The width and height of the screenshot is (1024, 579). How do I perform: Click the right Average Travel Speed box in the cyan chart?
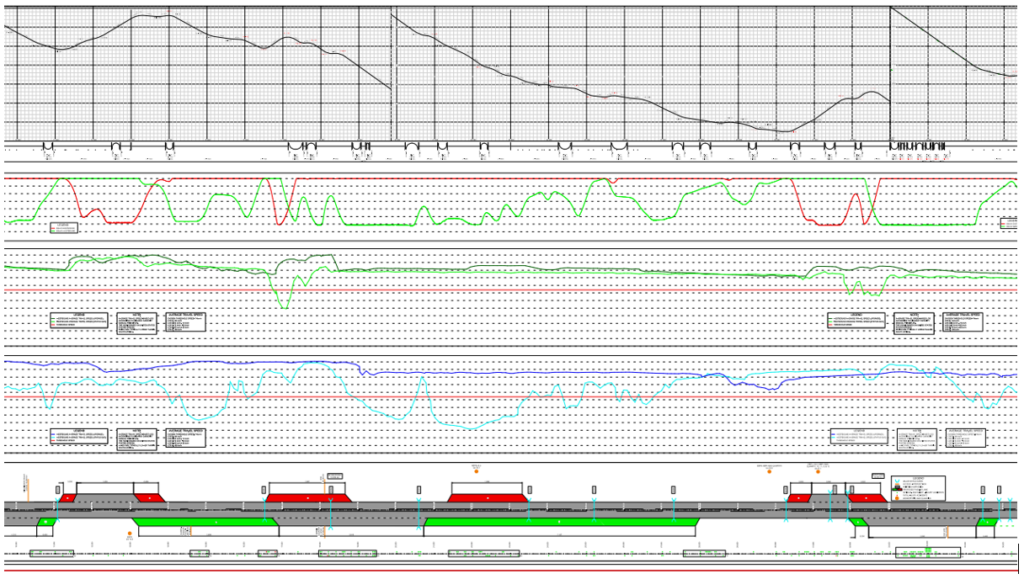point(964,437)
